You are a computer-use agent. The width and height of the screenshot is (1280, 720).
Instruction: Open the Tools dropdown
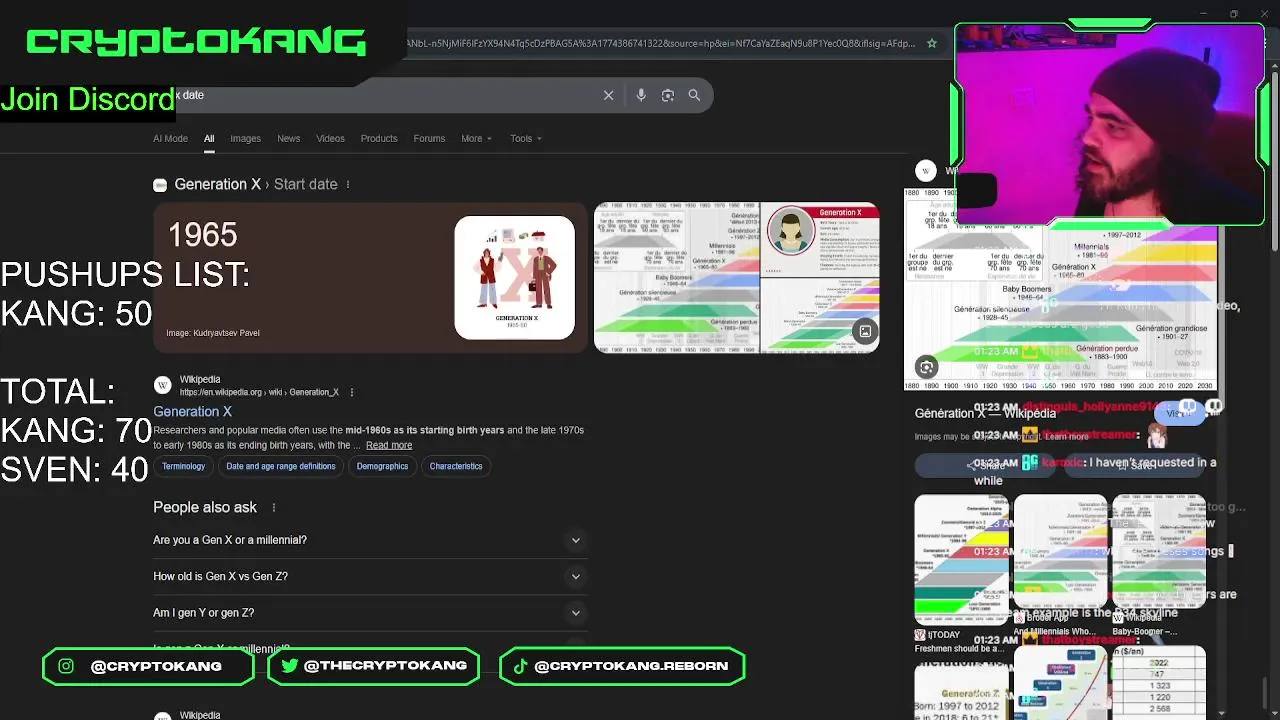point(525,139)
